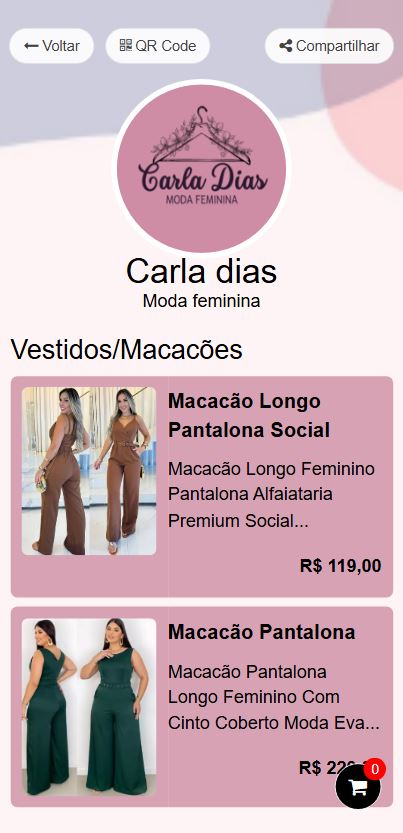
Task: Tap the Compartilhar button
Action: pyautogui.click(x=329, y=46)
